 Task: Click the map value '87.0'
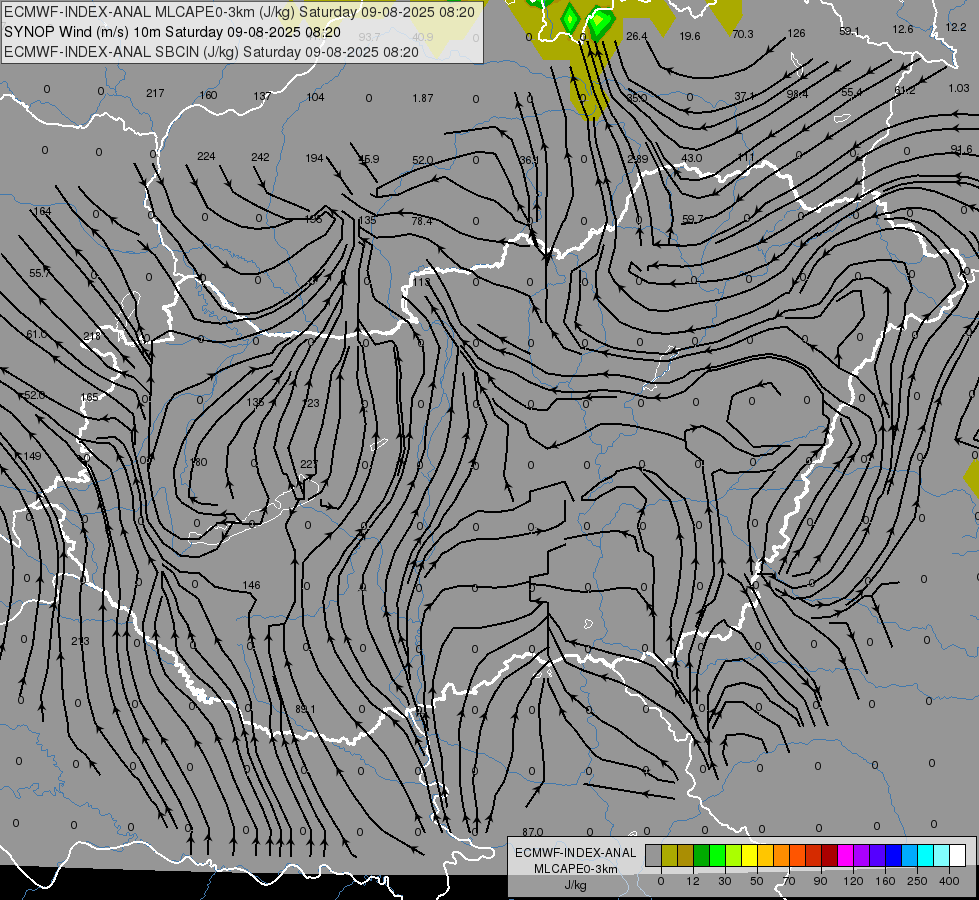pyautogui.click(x=533, y=832)
